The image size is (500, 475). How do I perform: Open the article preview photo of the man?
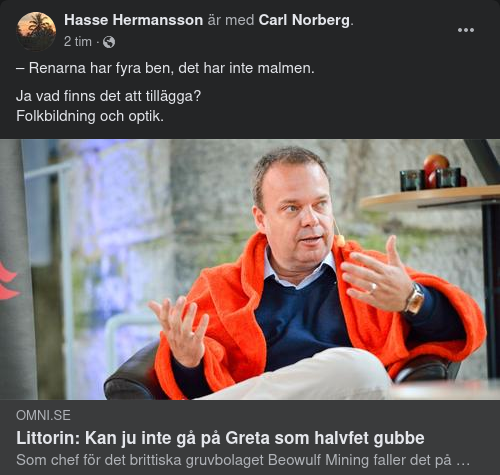(x=250, y=269)
